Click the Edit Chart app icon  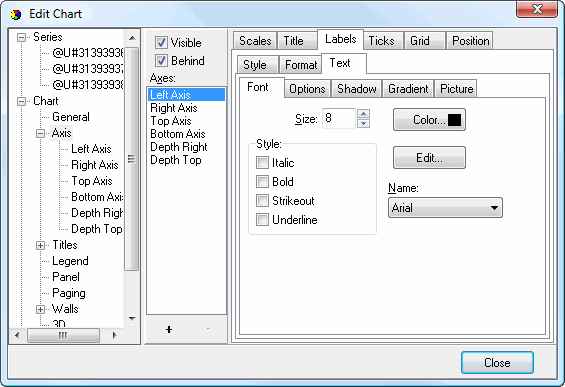[x=16, y=15]
